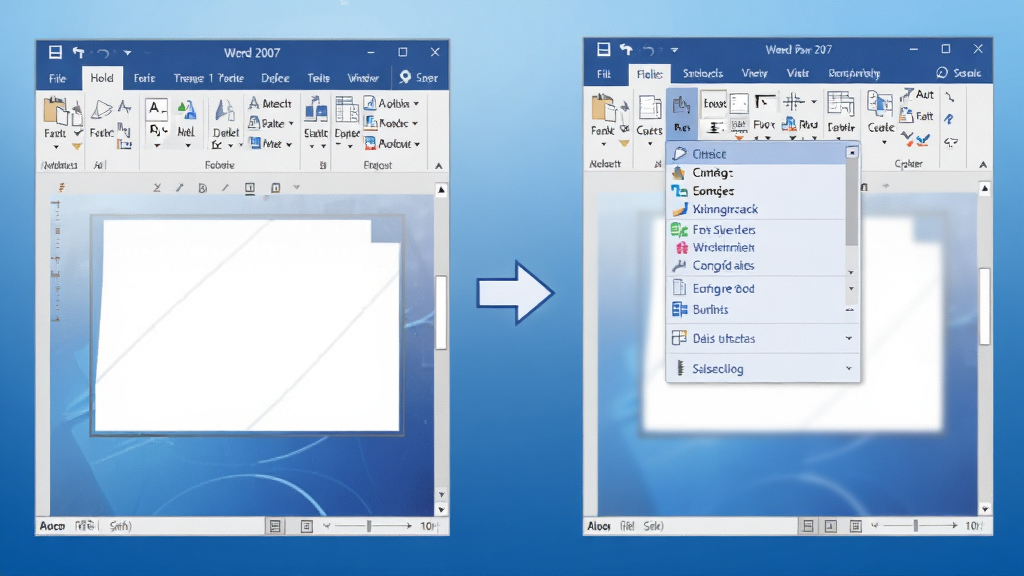Open the Met dropdown arrow in left ribbon
This screenshot has height=576, width=1024.
[289, 144]
